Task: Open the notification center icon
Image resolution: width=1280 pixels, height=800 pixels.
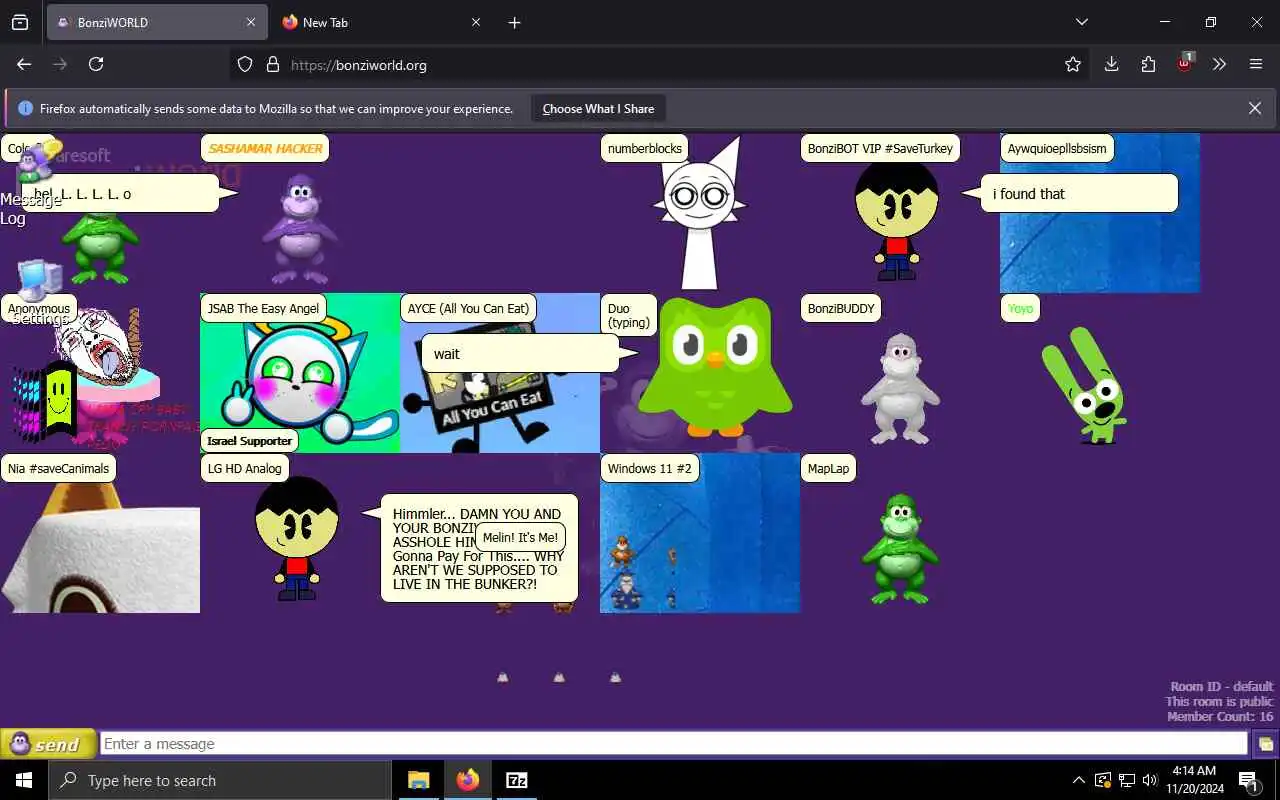Action: [x=1249, y=780]
